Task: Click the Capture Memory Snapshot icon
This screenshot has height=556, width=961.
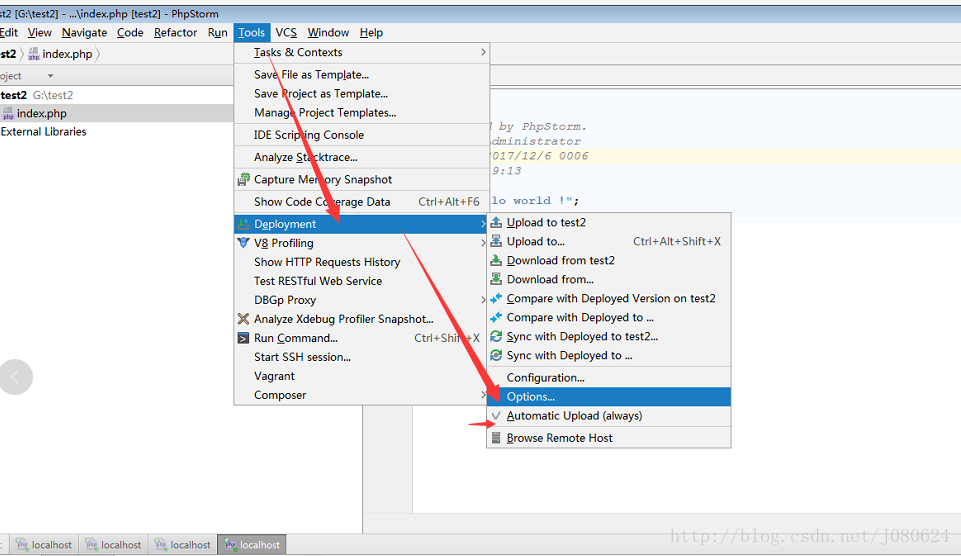Action: click(243, 179)
